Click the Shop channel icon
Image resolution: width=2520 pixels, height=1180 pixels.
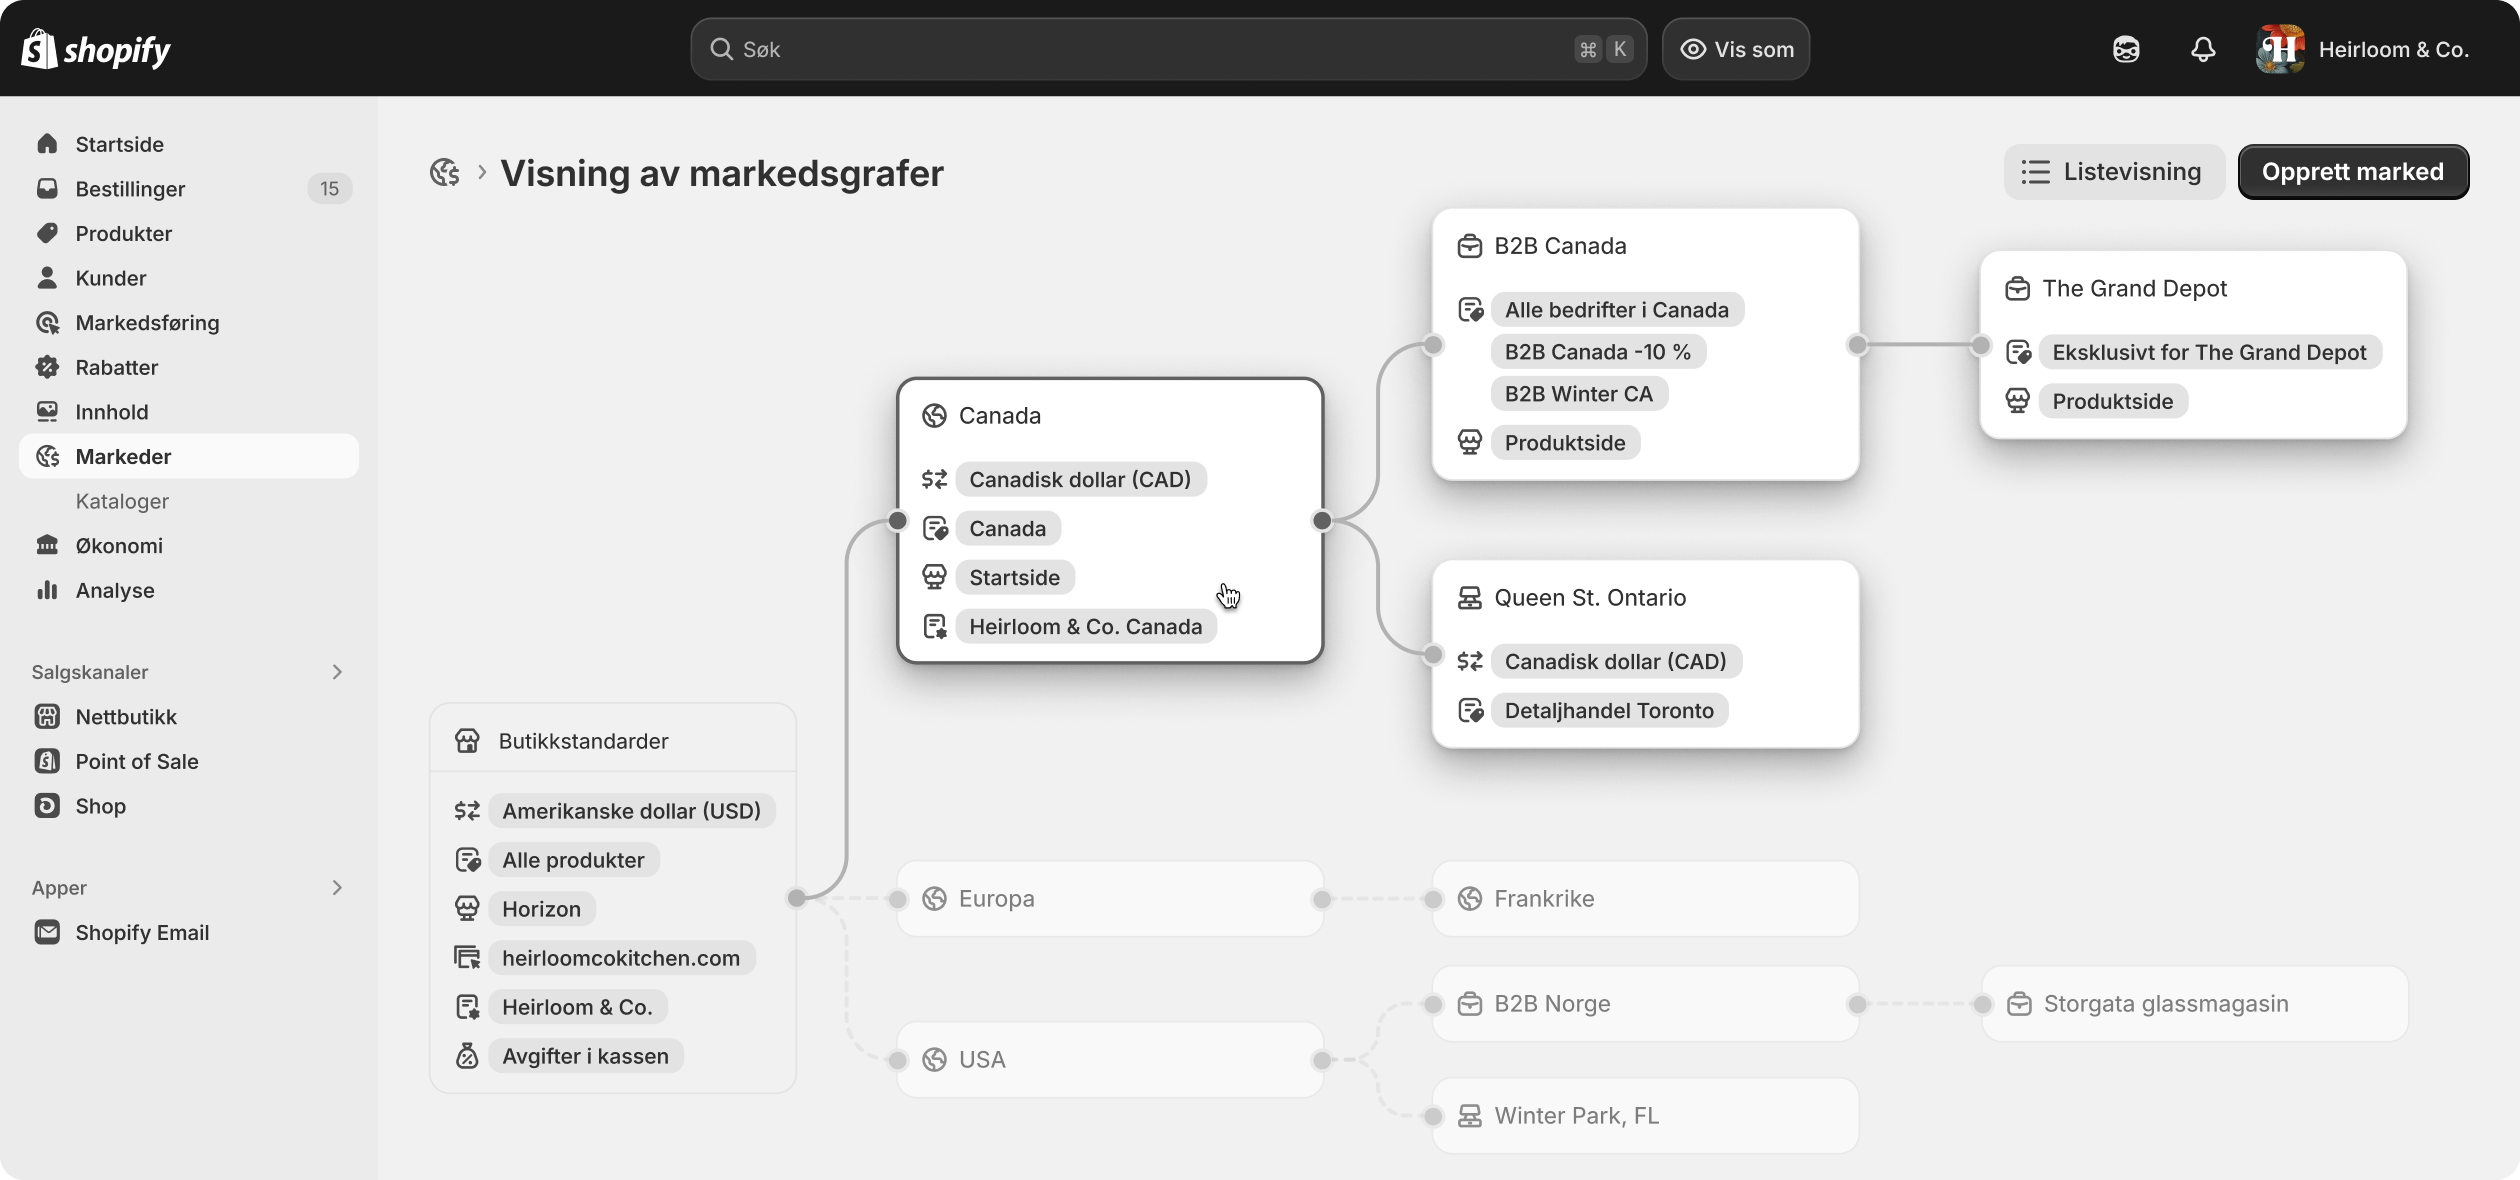coord(47,805)
